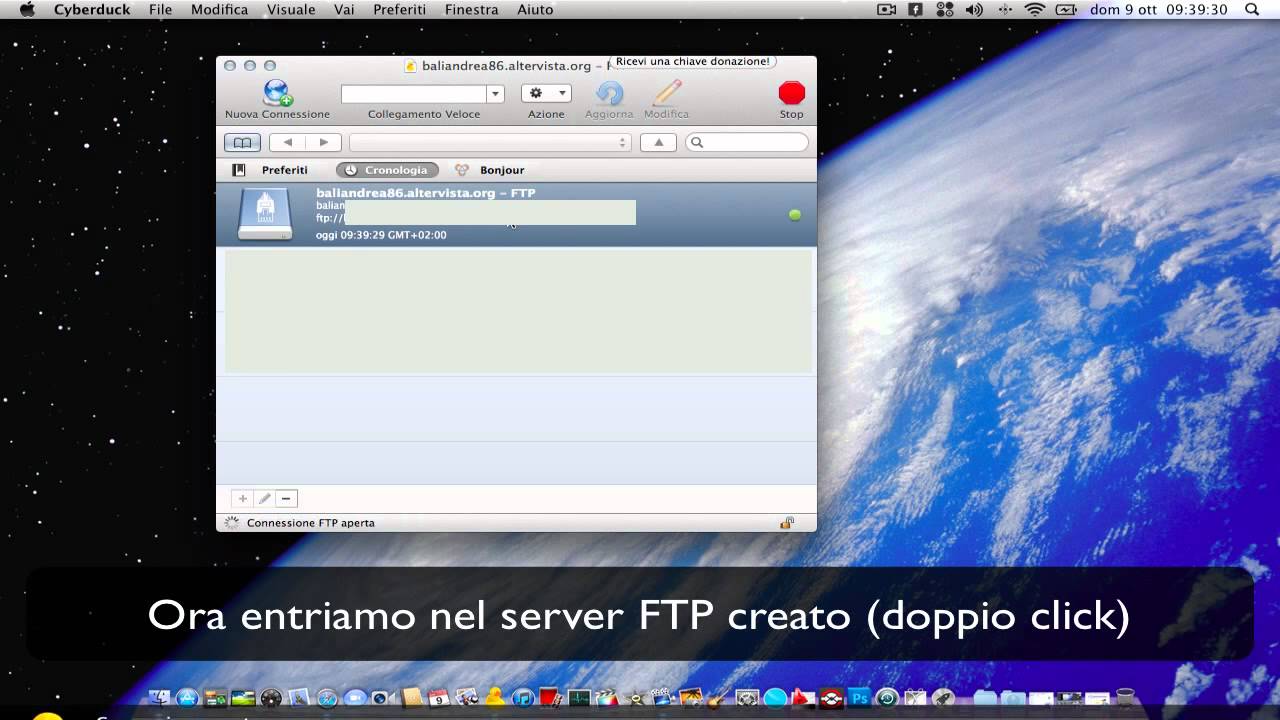Click the 'Connessione FTP aperta' status text
The height and width of the screenshot is (720, 1280).
click(x=311, y=523)
